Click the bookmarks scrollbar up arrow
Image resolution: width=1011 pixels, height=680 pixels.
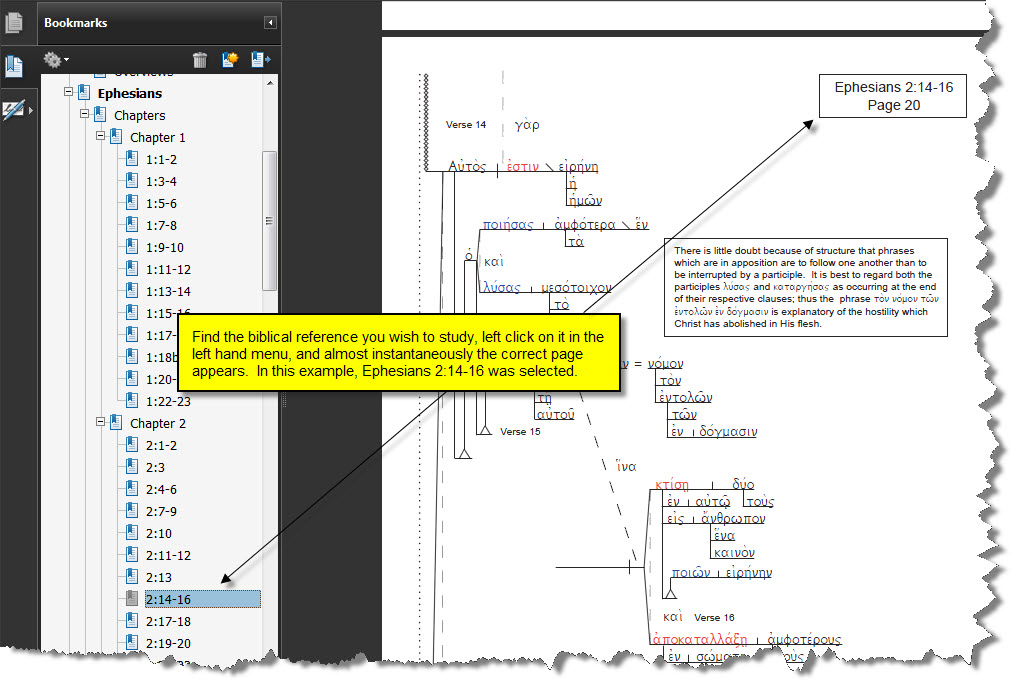pyautogui.click(x=269, y=83)
